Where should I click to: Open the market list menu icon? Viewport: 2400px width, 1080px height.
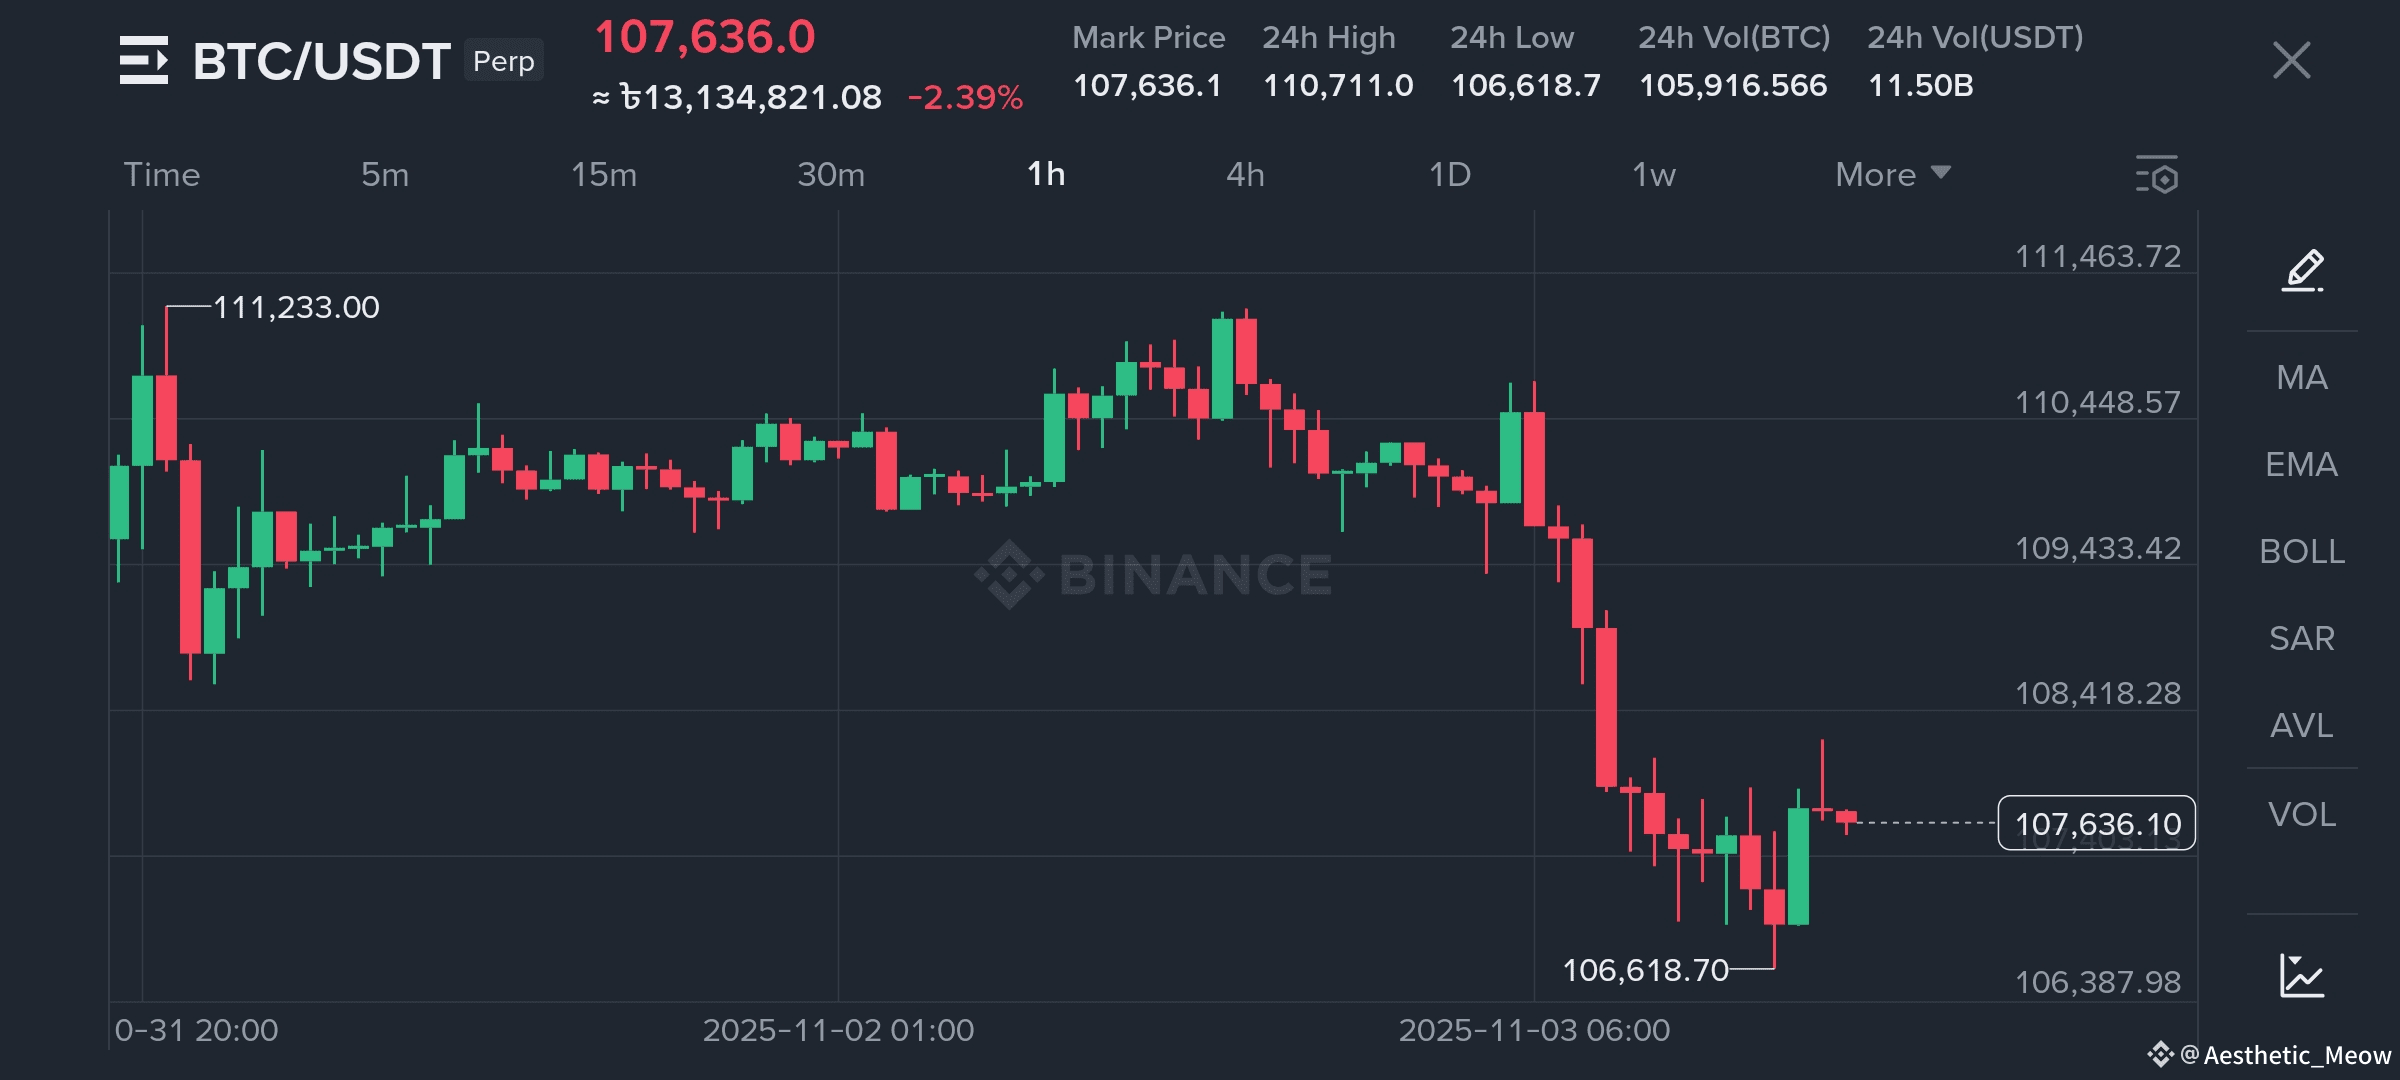tap(144, 60)
